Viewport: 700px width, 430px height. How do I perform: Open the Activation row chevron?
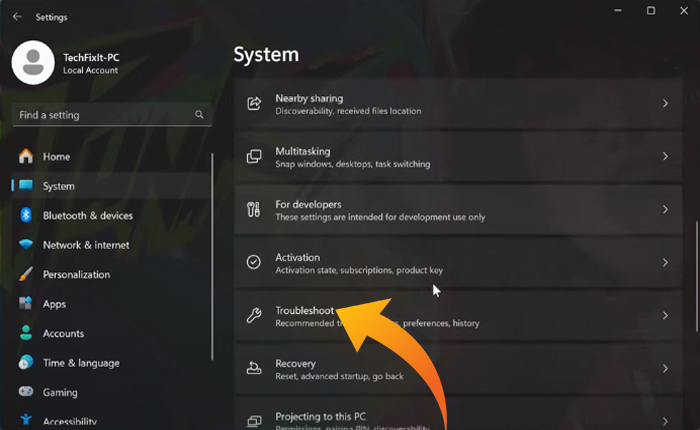click(x=665, y=263)
